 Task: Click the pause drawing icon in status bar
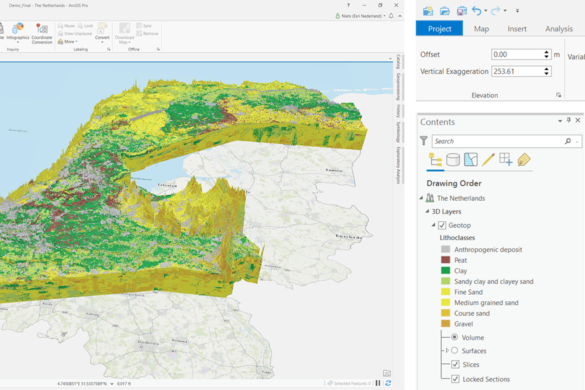(x=378, y=383)
